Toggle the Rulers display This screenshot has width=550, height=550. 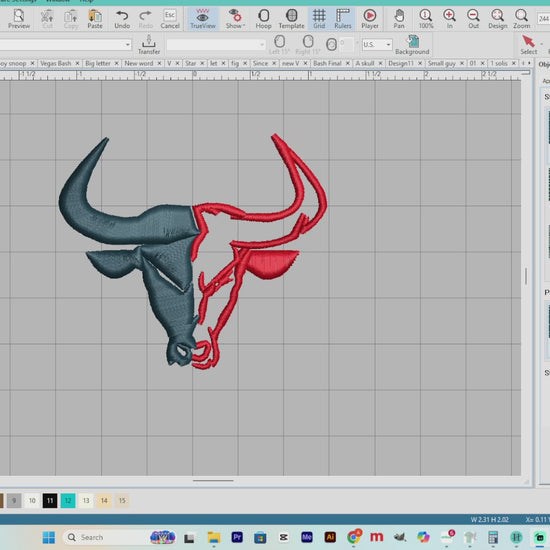pyautogui.click(x=343, y=19)
